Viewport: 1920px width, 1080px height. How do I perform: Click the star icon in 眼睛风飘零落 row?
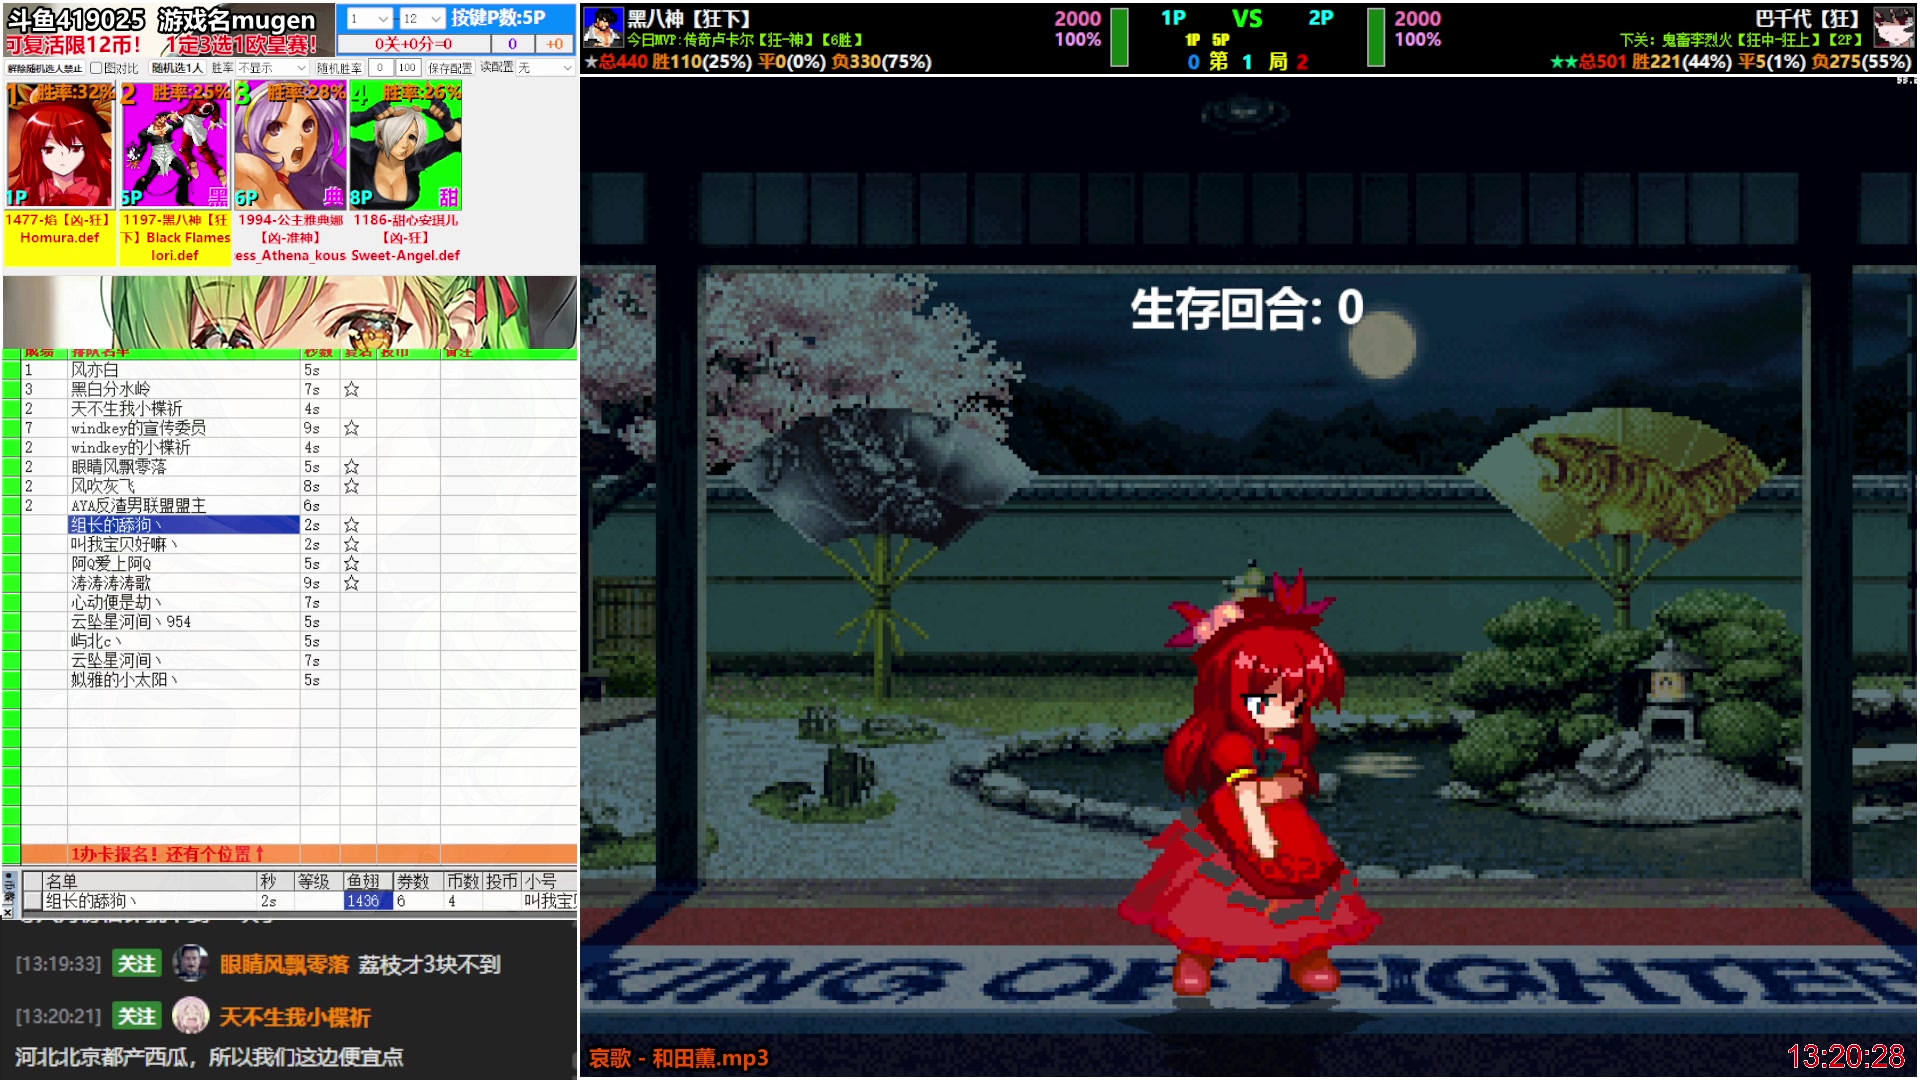pyautogui.click(x=351, y=467)
